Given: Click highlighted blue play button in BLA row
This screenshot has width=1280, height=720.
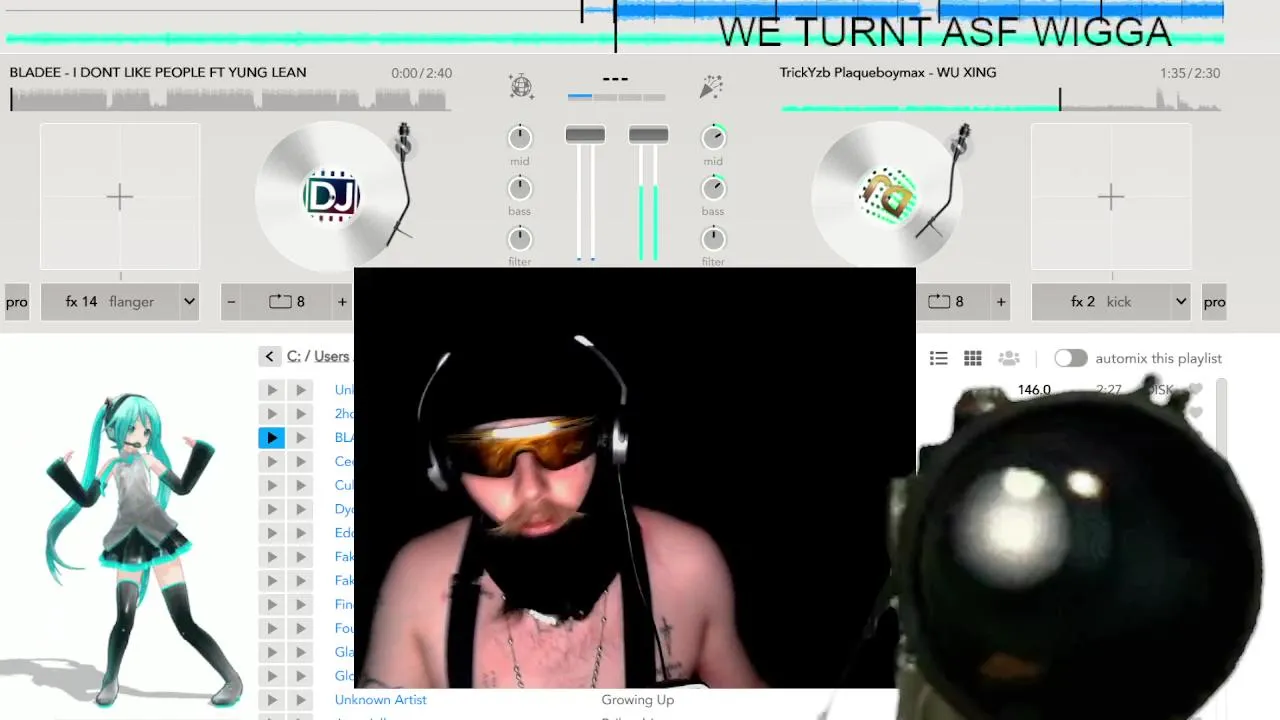Looking at the screenshot, I should (271, 437).
